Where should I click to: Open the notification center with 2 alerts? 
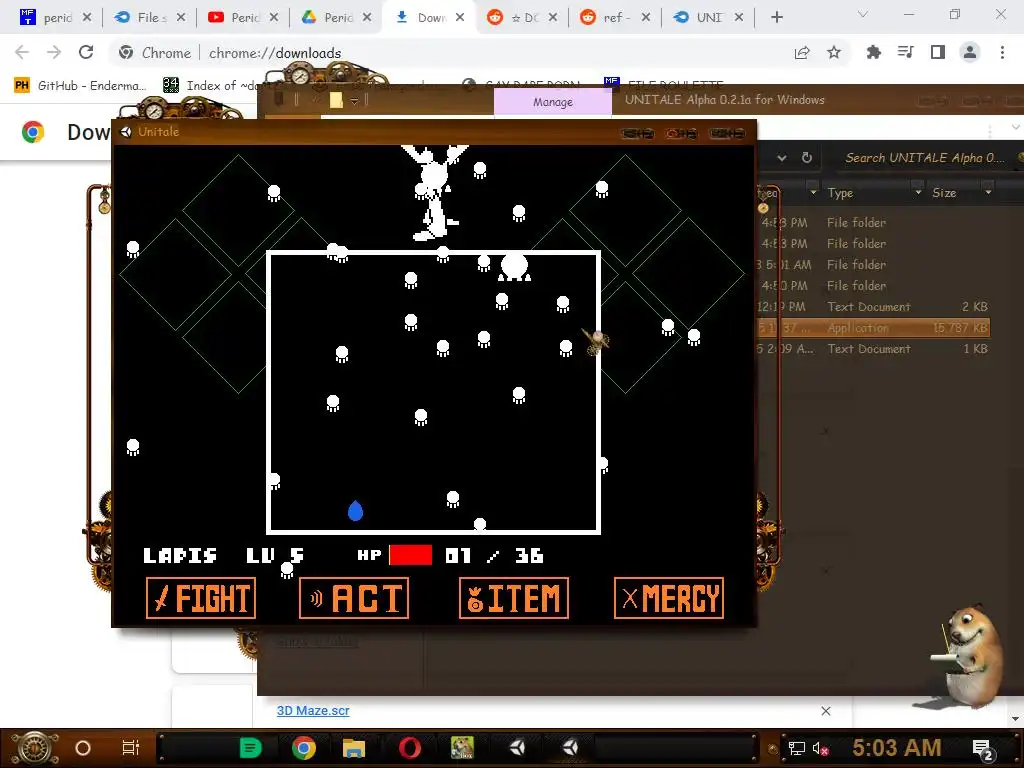click(x=983, y=749)
